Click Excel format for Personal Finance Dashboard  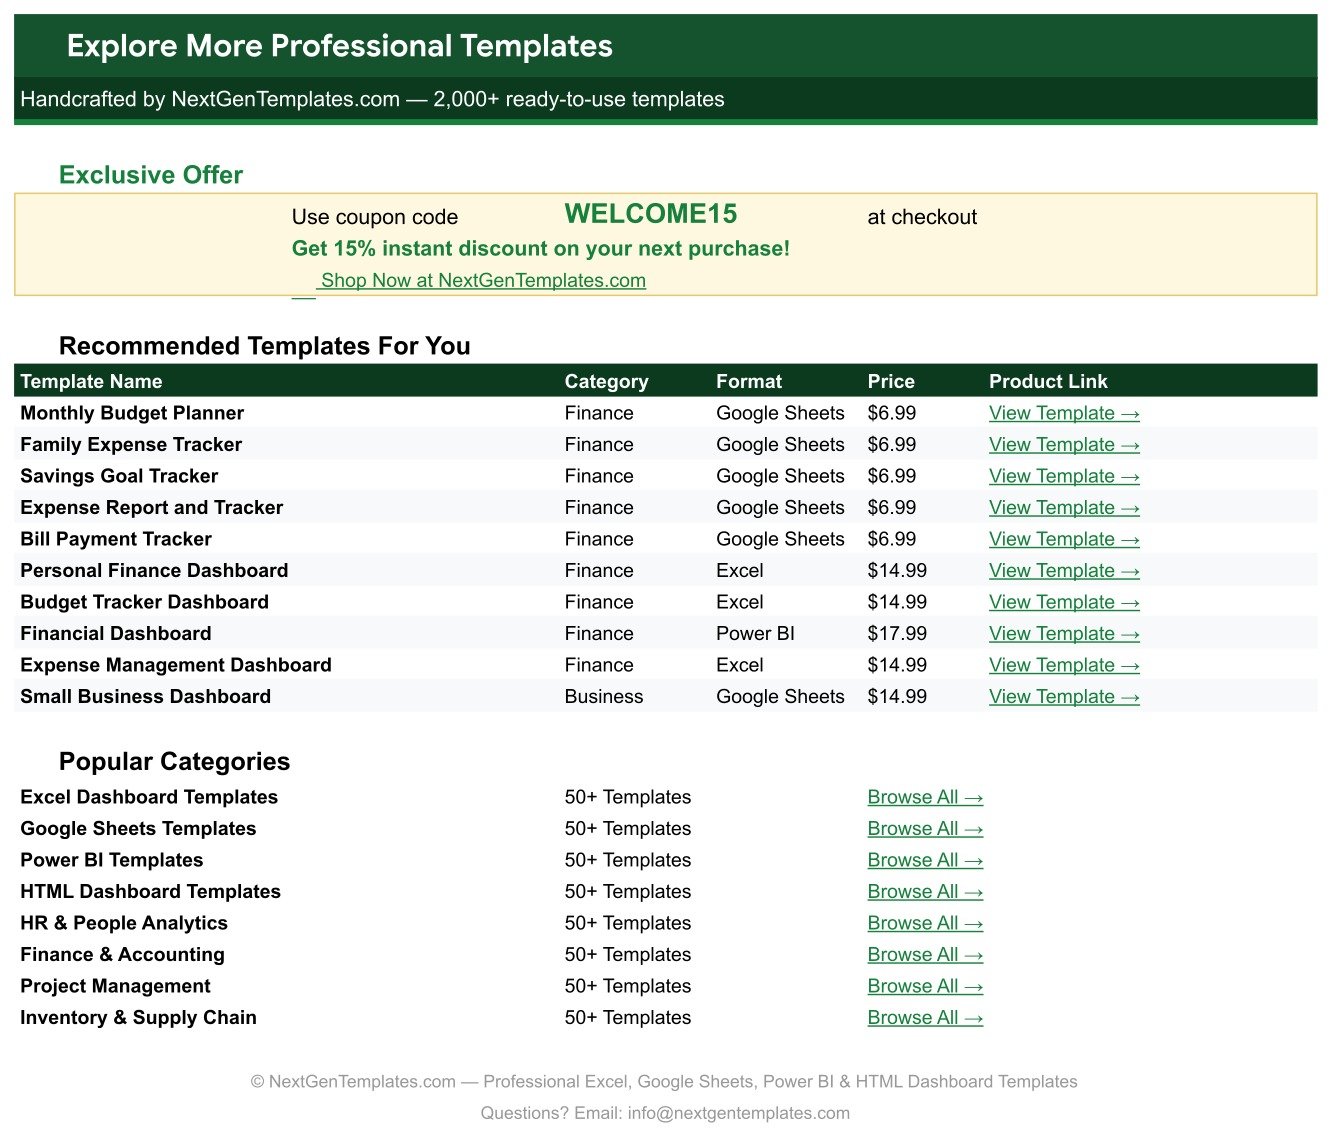click(740, 571)
